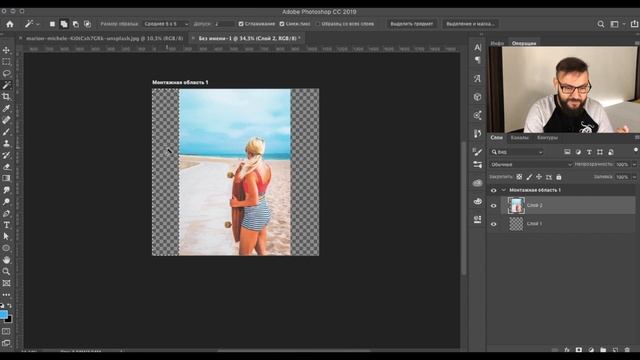Switch to the marian-michele unsplash.jpg document tab

104,38
